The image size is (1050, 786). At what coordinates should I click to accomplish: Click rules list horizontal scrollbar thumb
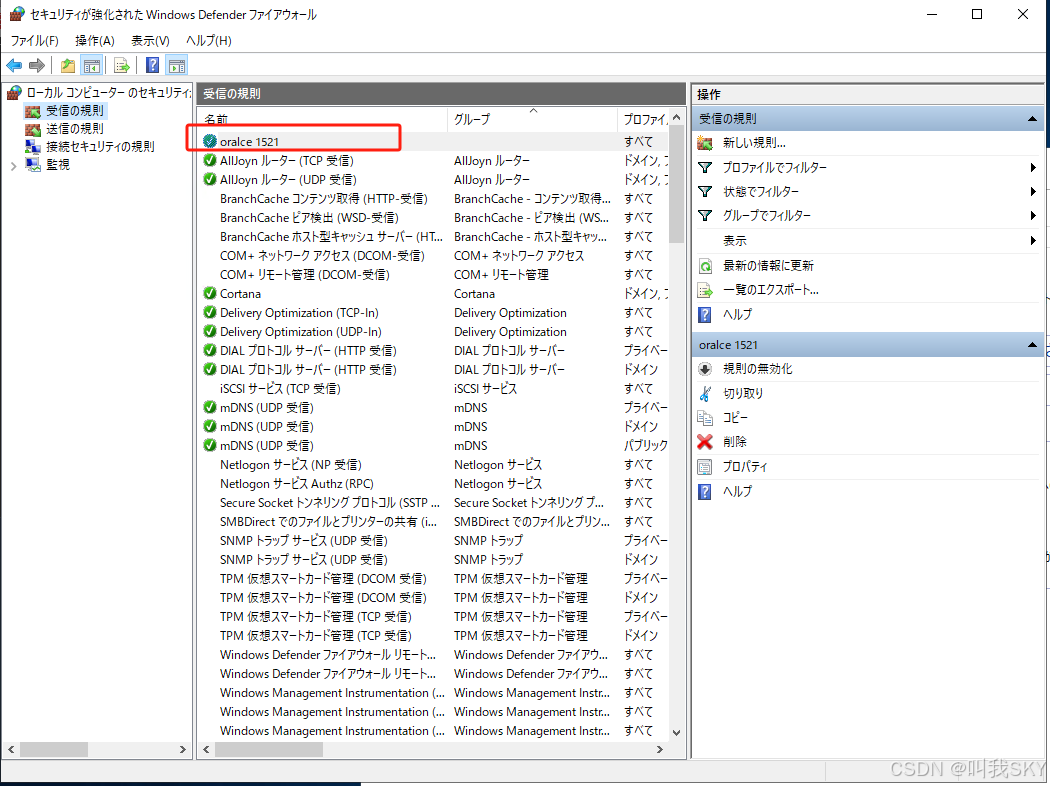coord(269,749)
